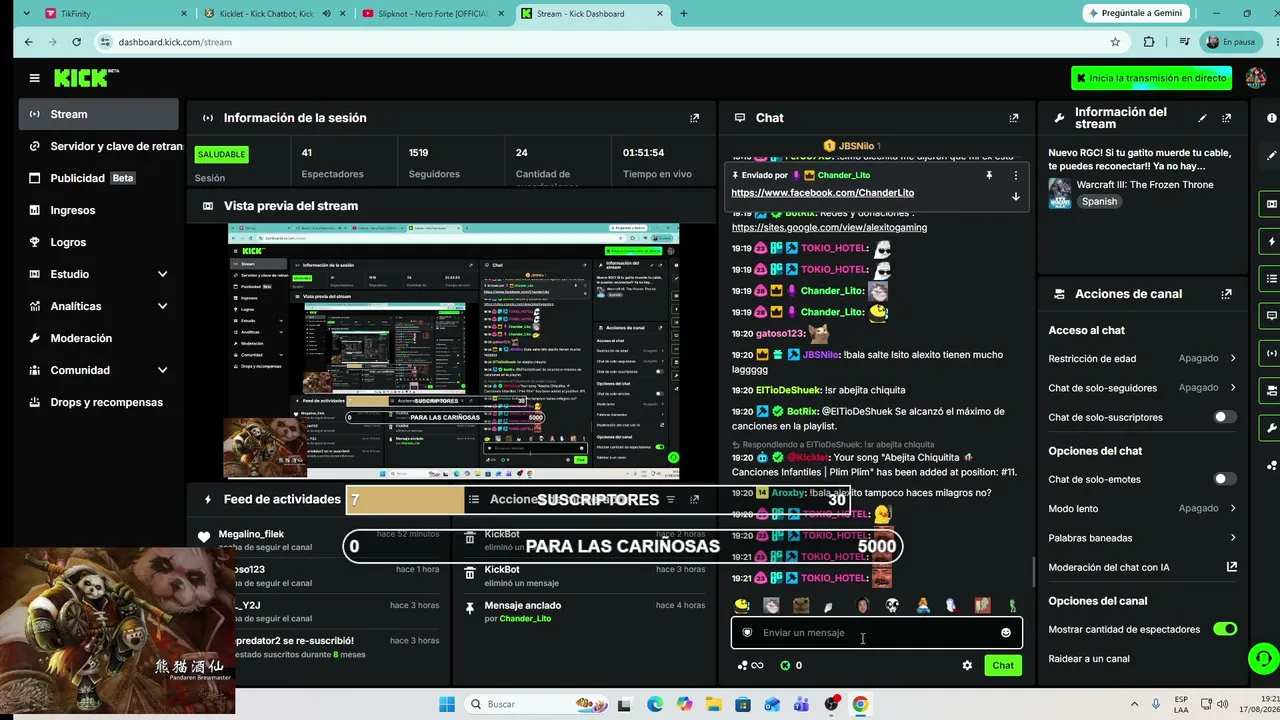
Task: Insert the skull quick emote
Action: tap(892, 606)
